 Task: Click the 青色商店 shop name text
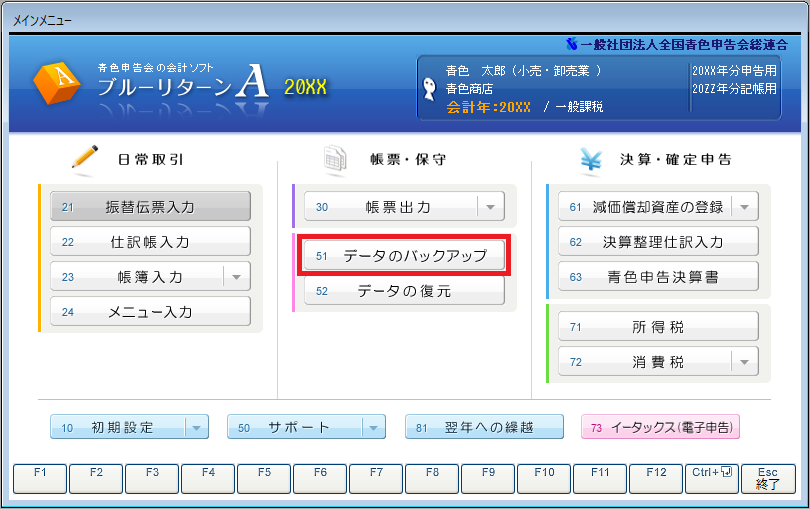click(x=469, y=89)
